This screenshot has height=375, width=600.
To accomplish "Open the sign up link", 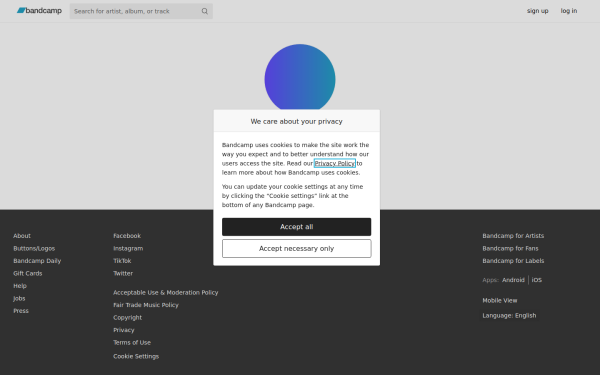I will pos(537,11).
